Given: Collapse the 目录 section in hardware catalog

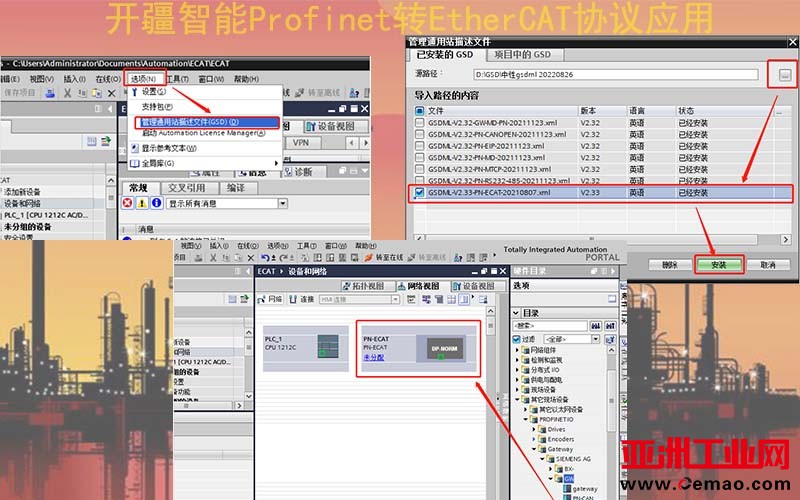Looking at the screenshot, I should (516, 313).
